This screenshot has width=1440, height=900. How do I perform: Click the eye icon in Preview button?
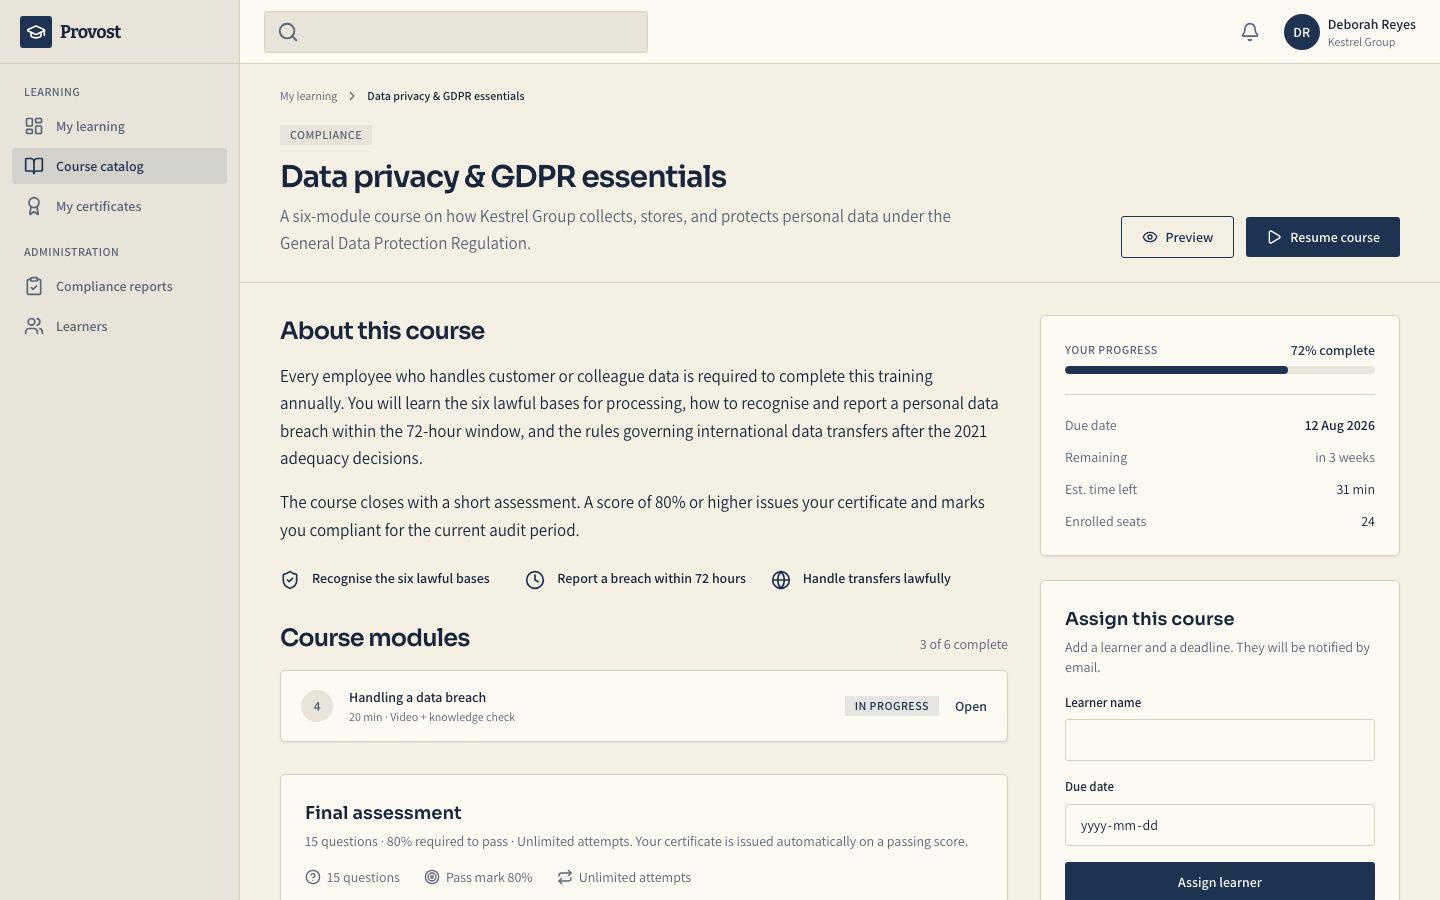(1150, 237)
